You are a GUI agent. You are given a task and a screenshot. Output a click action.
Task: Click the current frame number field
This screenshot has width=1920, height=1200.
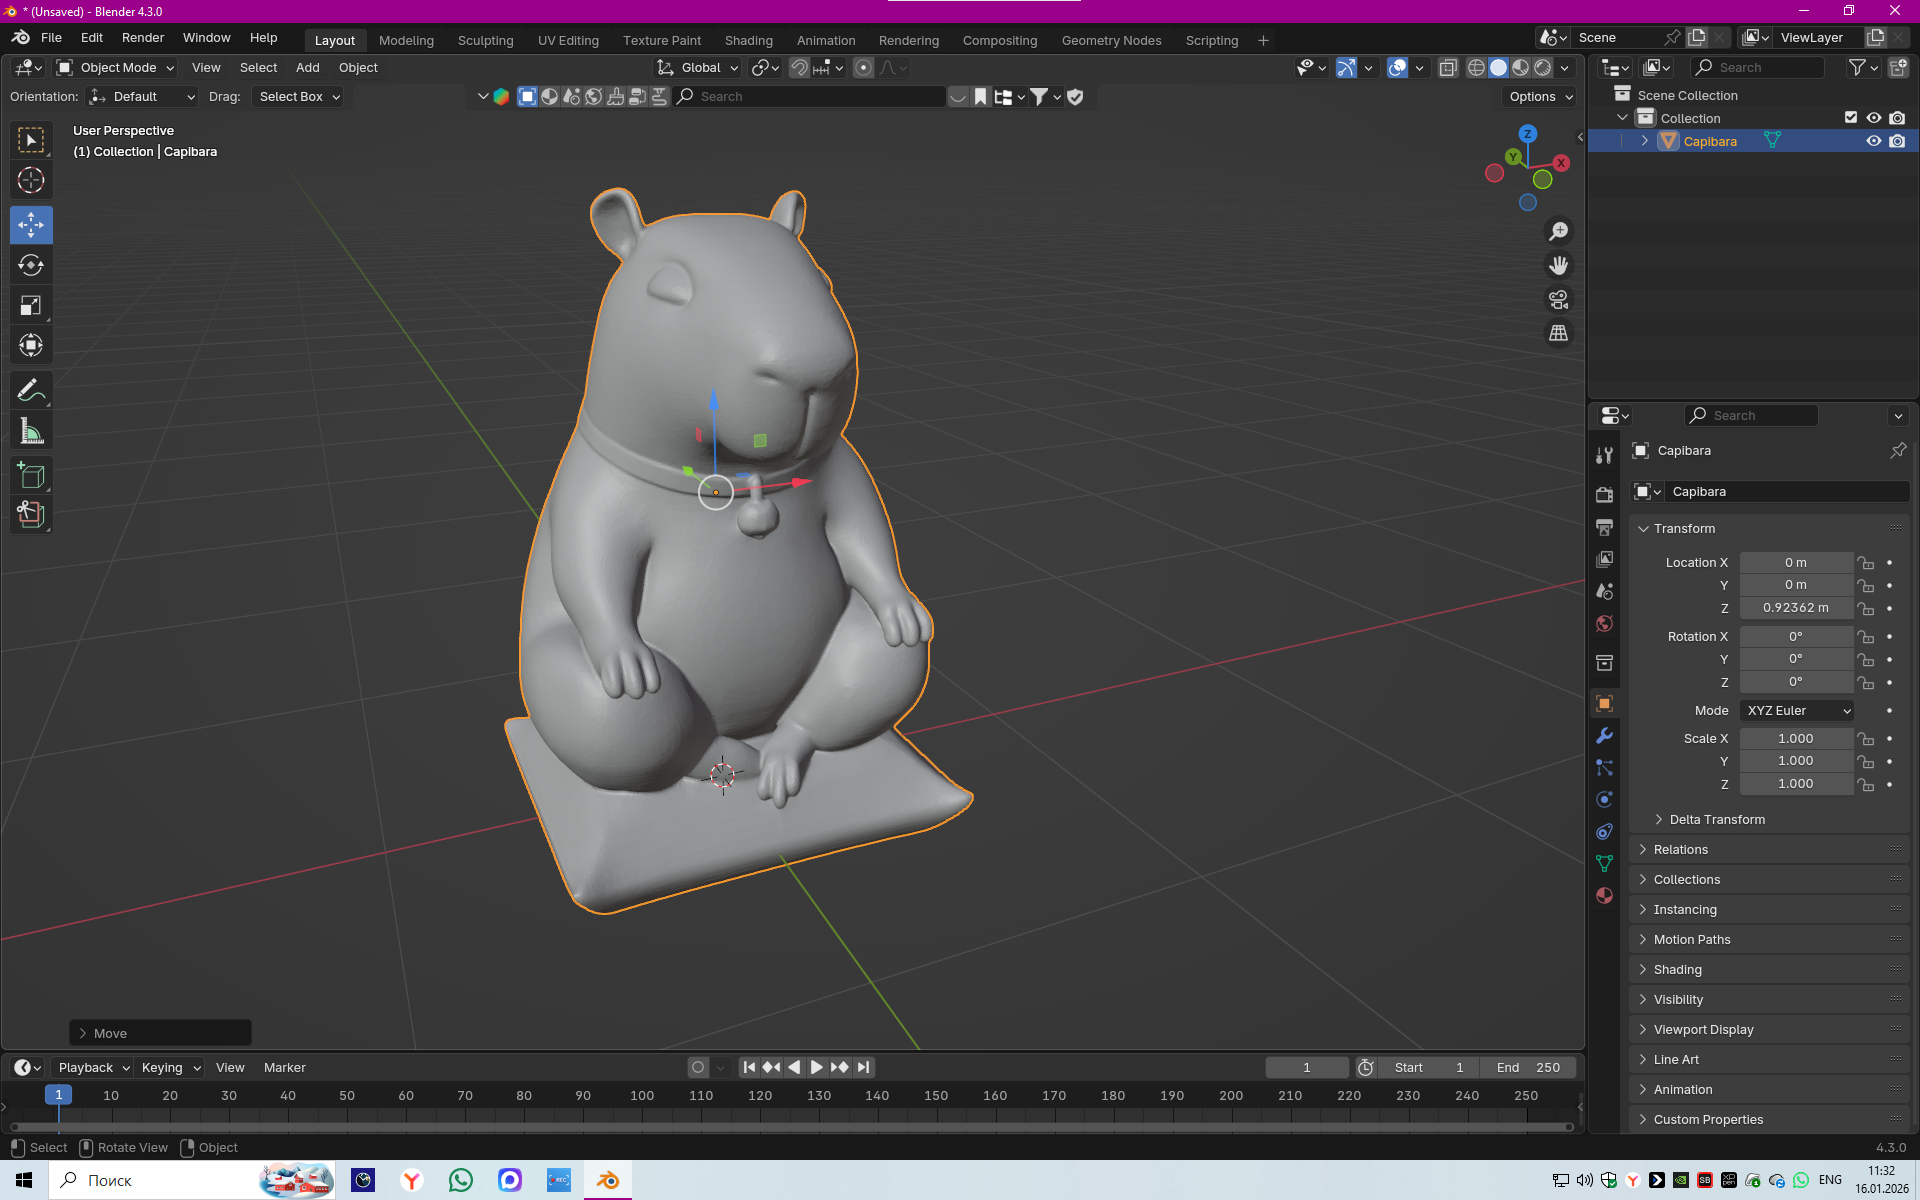pyautogui.click(x=1306, y=1068)
